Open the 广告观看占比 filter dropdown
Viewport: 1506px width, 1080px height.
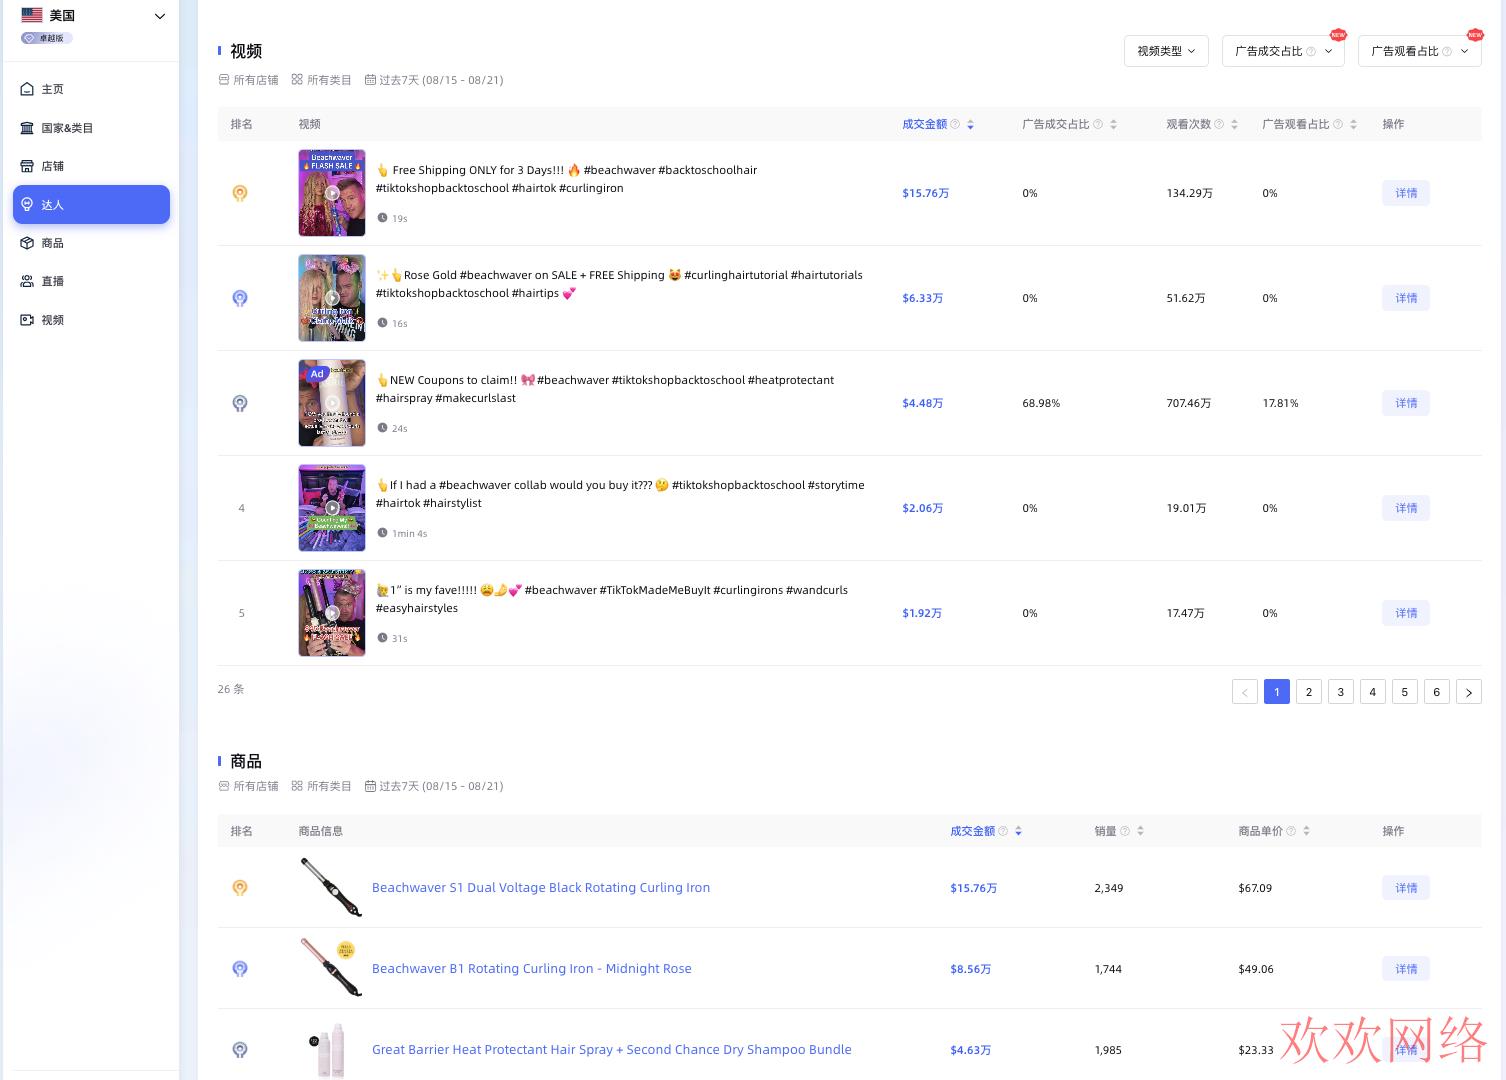pyautogui.click(x=1419, y=51)
